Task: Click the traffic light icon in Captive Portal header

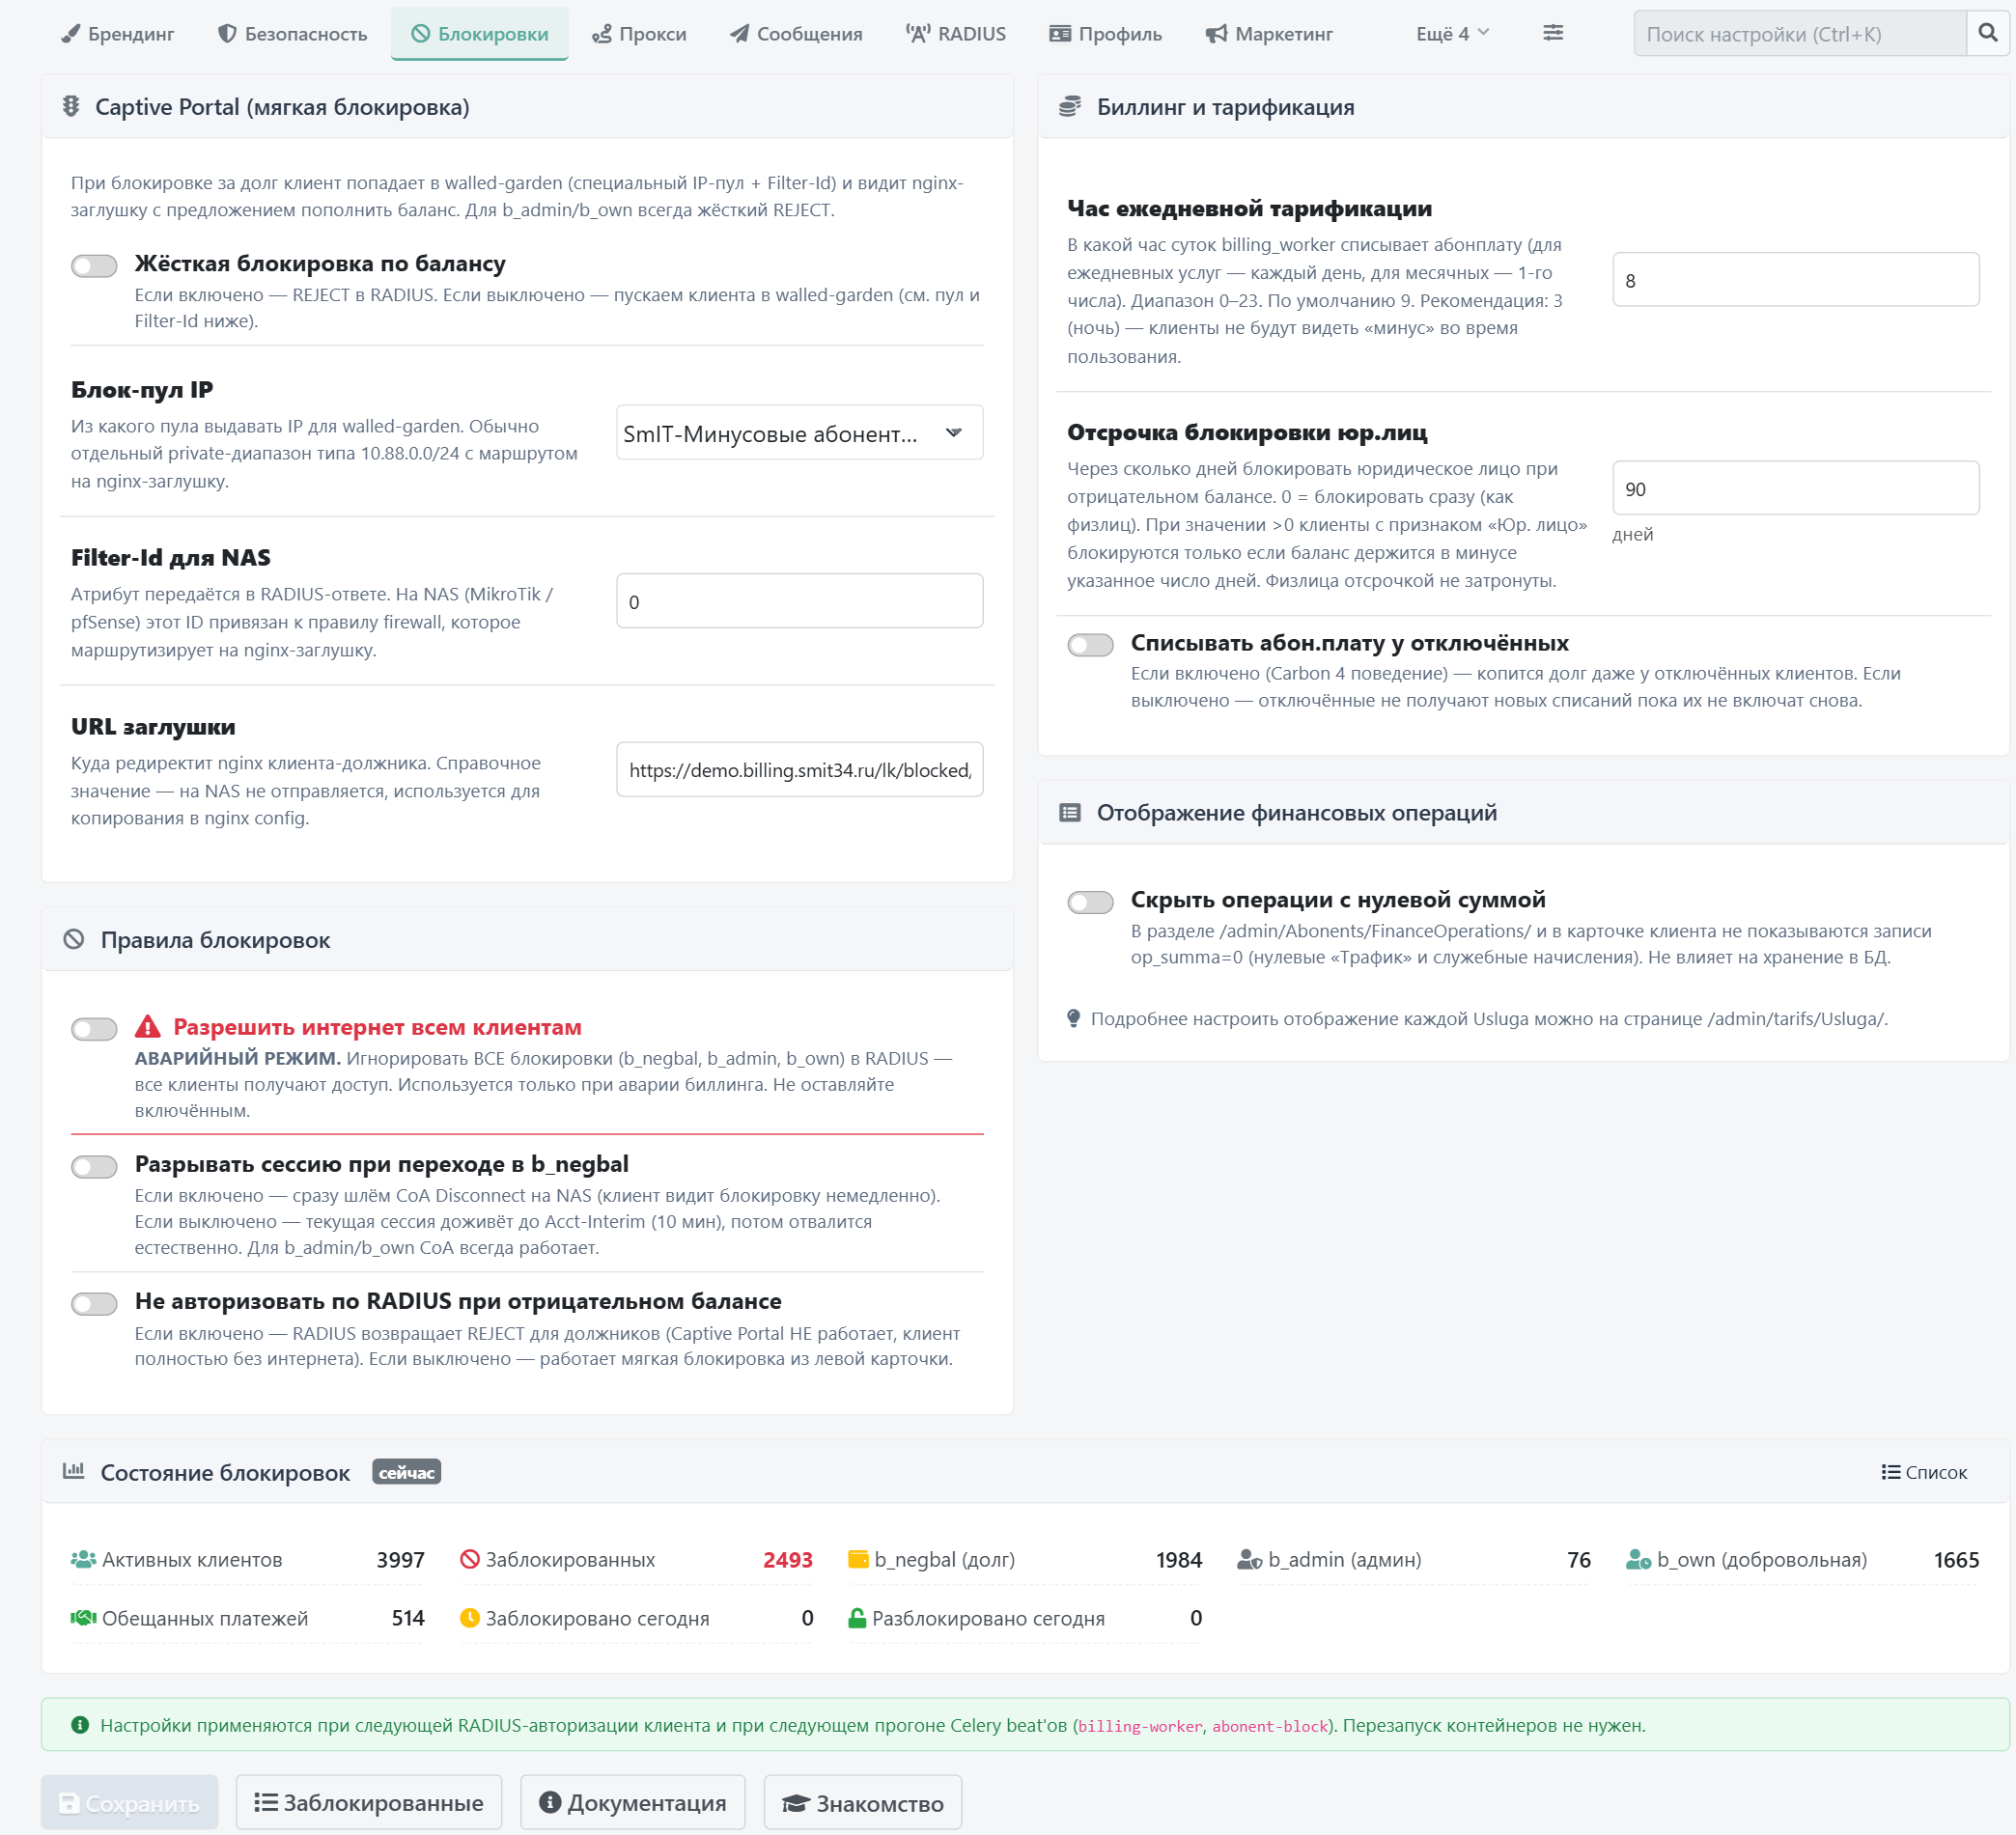Action: (x=71, y=106)
